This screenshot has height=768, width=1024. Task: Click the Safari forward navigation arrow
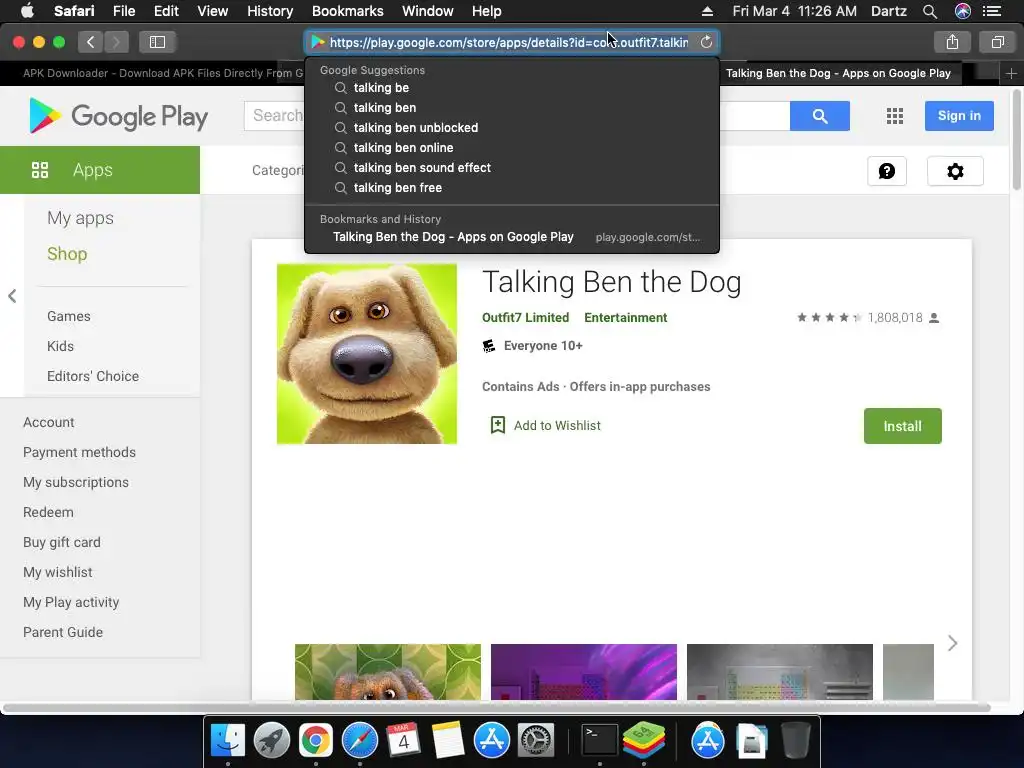[116, 42]
